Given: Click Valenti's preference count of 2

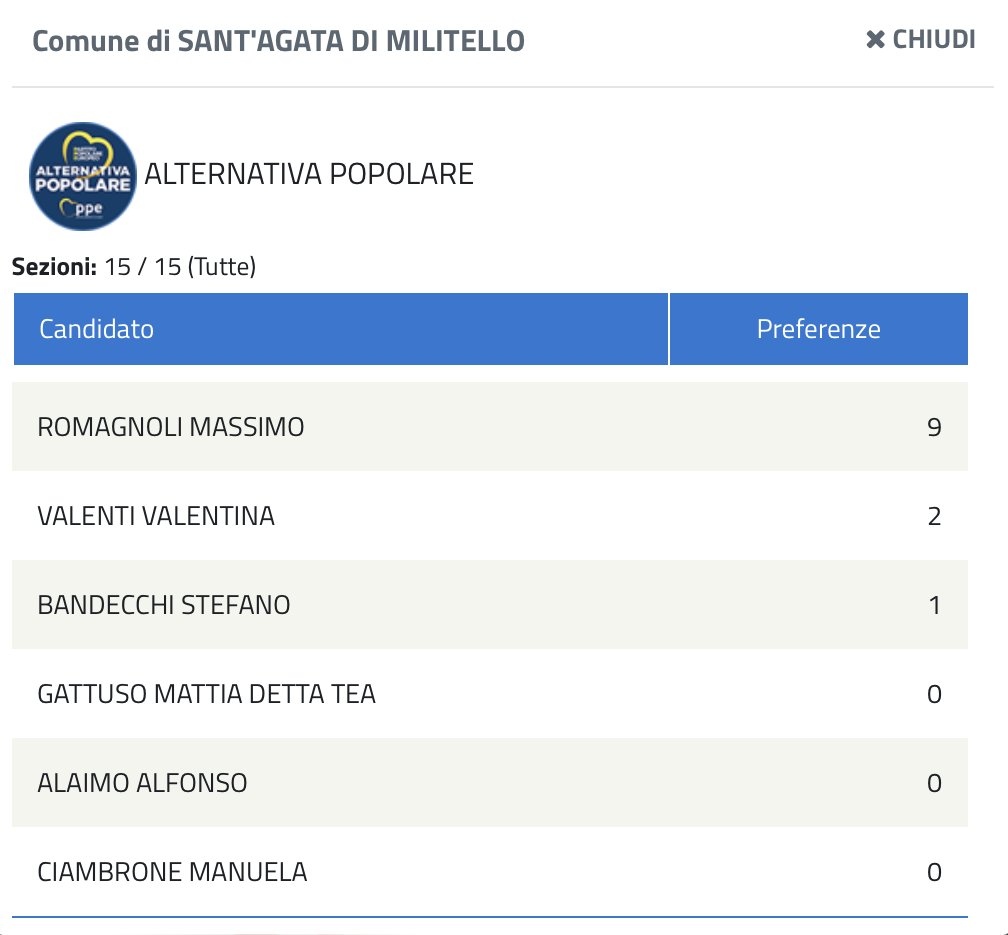Looking at the screenshot, I should 934,516.
